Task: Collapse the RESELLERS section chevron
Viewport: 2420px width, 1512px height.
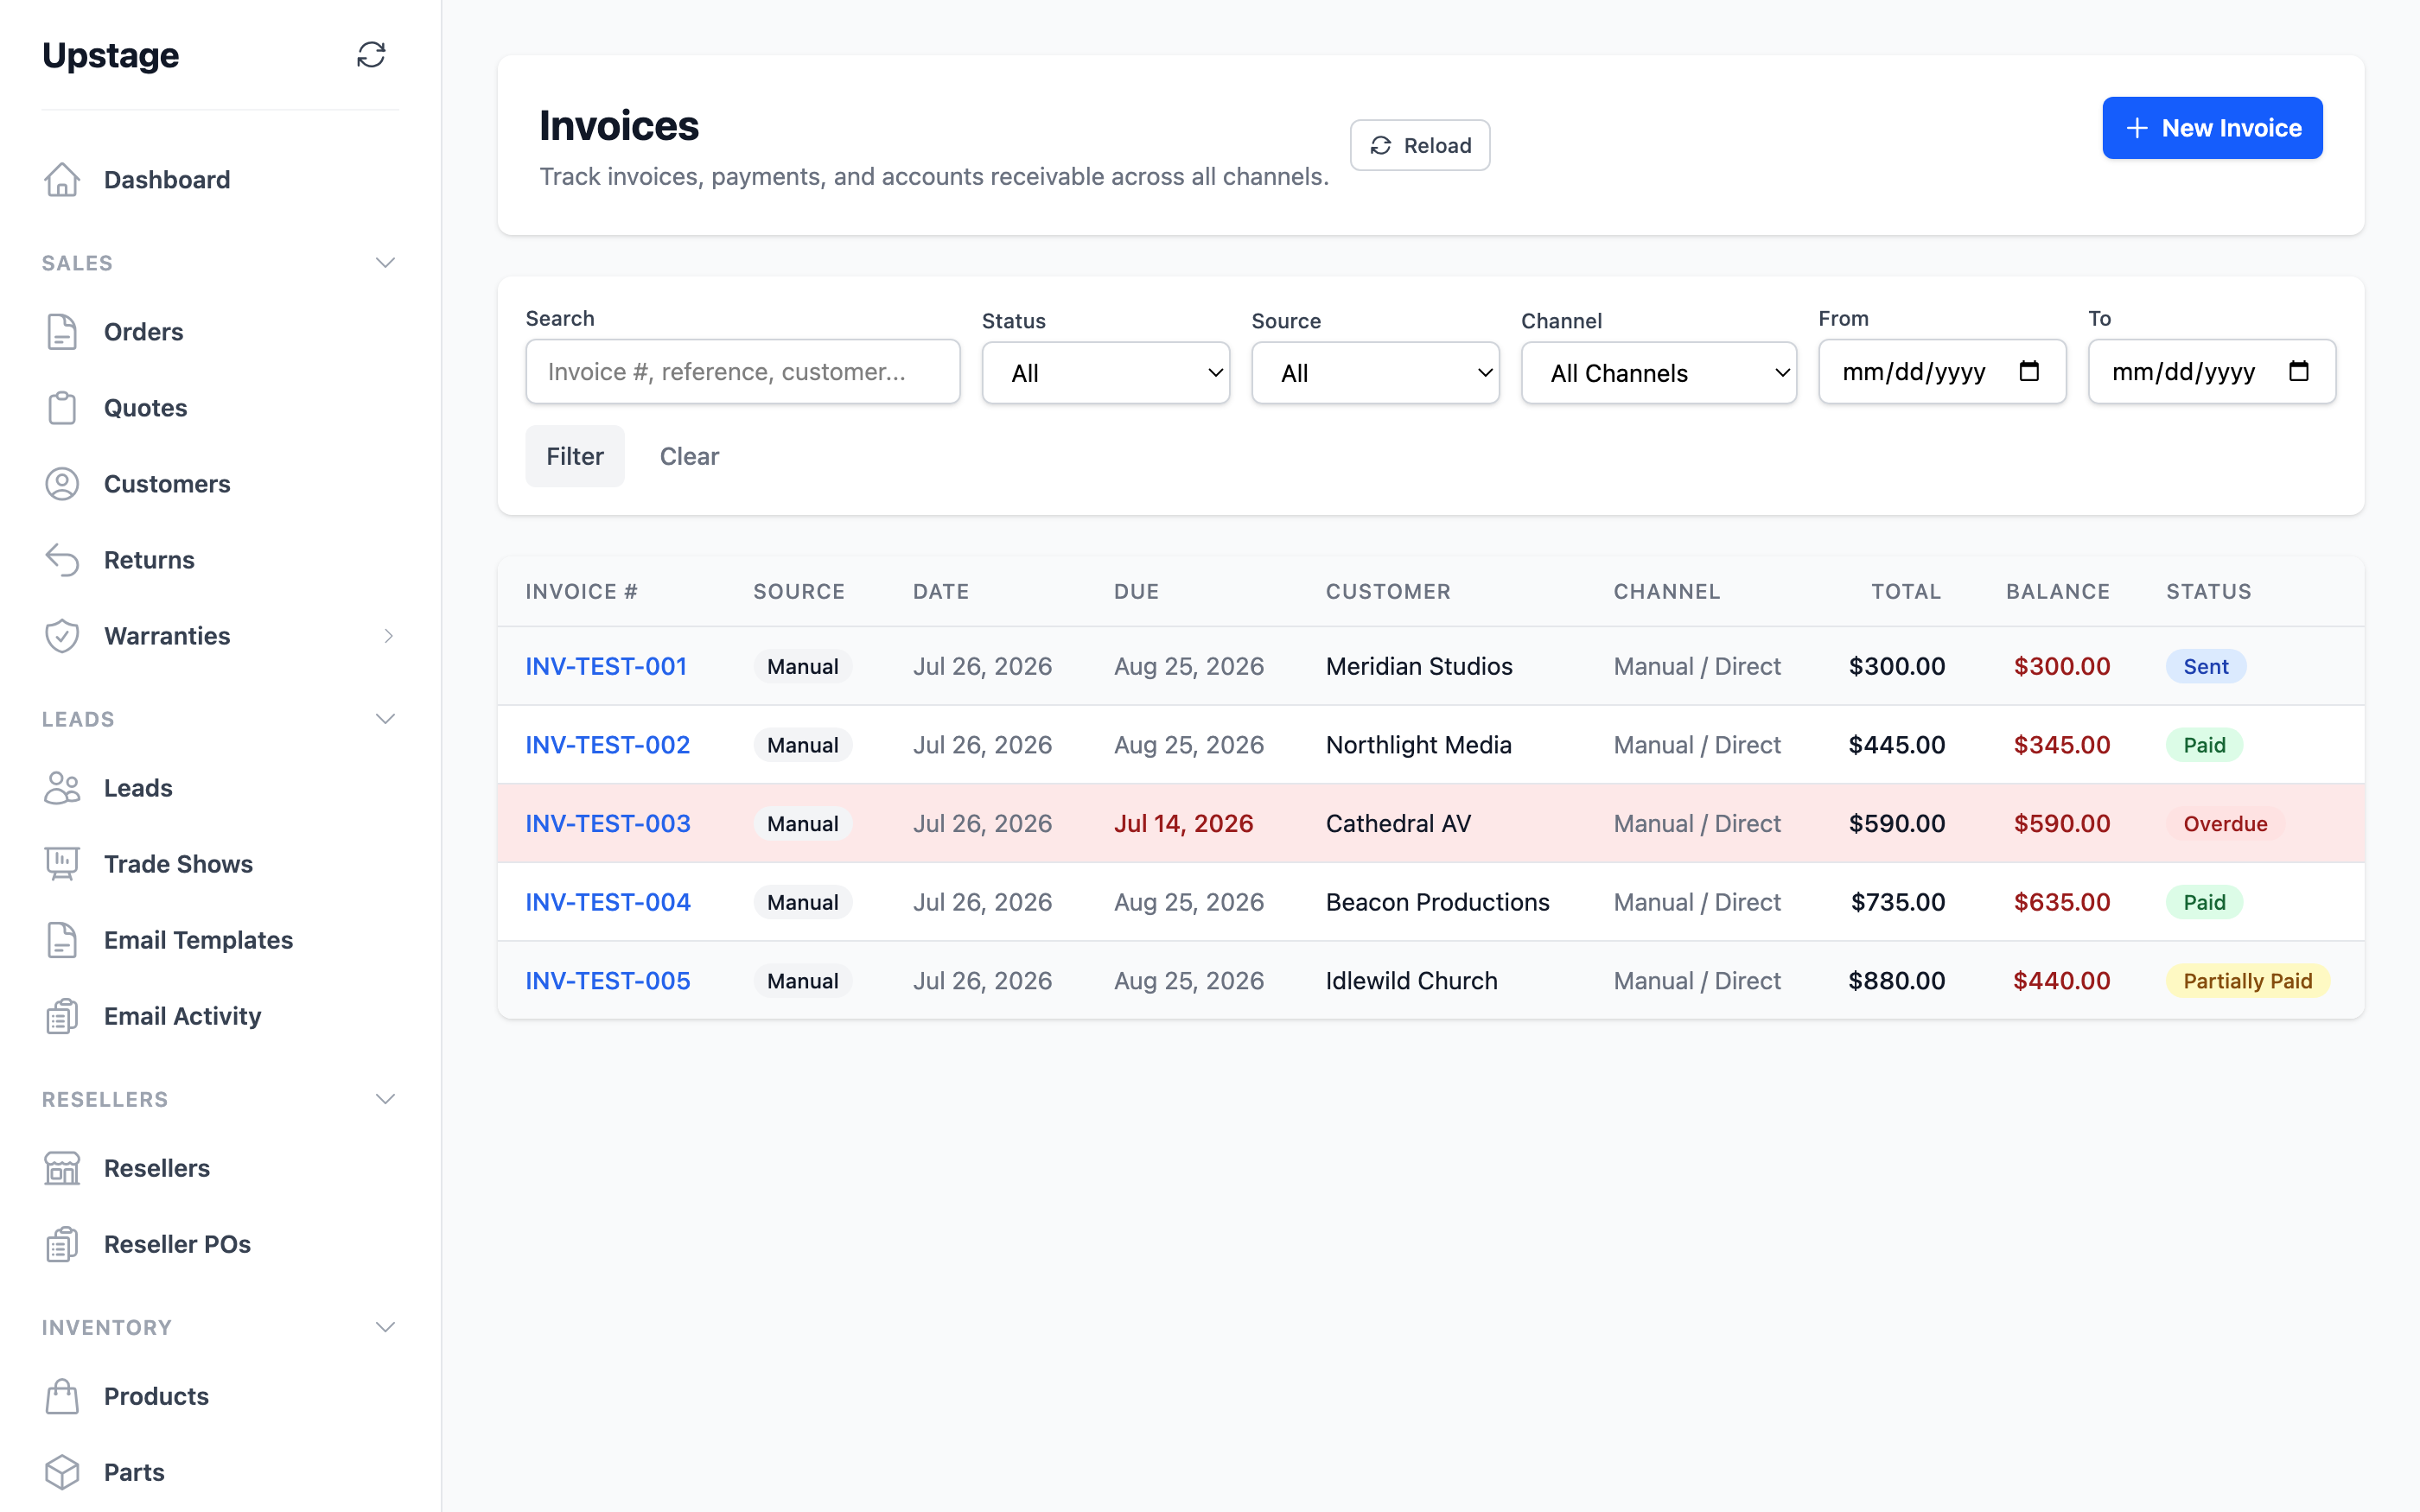Action: tap(385, 1099)
